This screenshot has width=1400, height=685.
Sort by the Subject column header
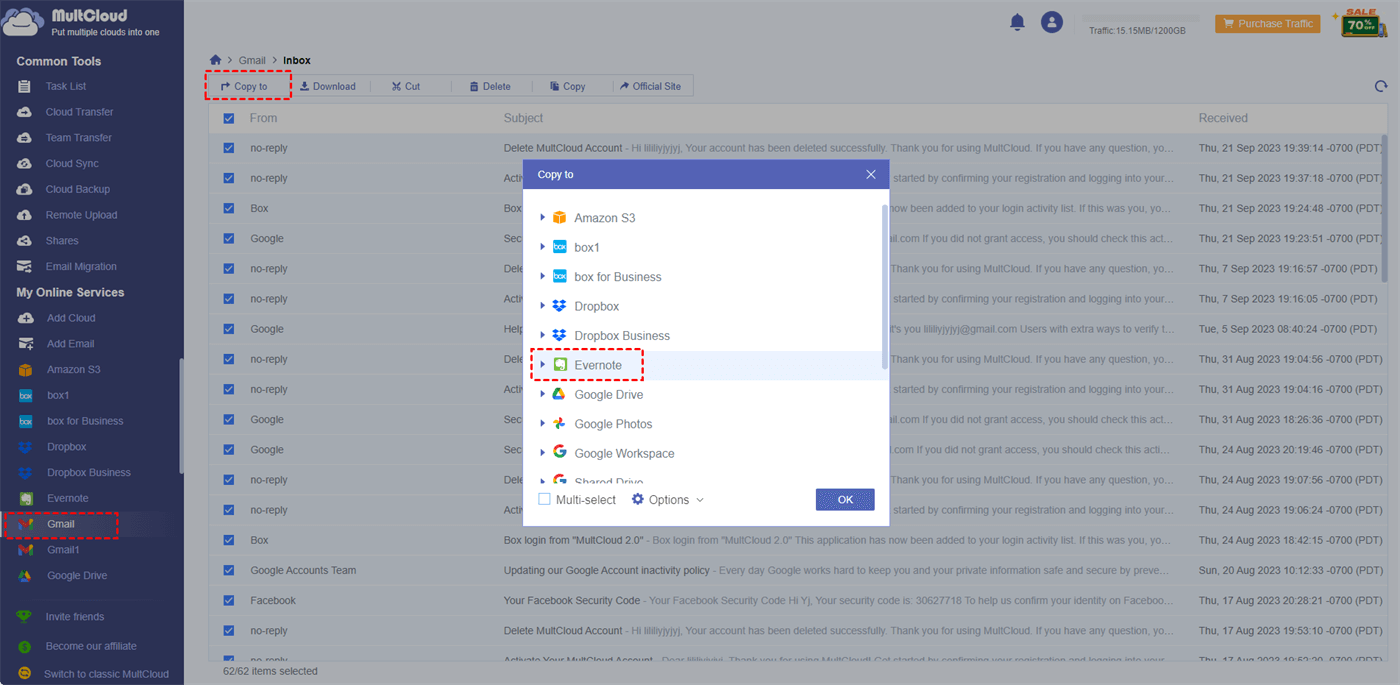coord(524,118)
